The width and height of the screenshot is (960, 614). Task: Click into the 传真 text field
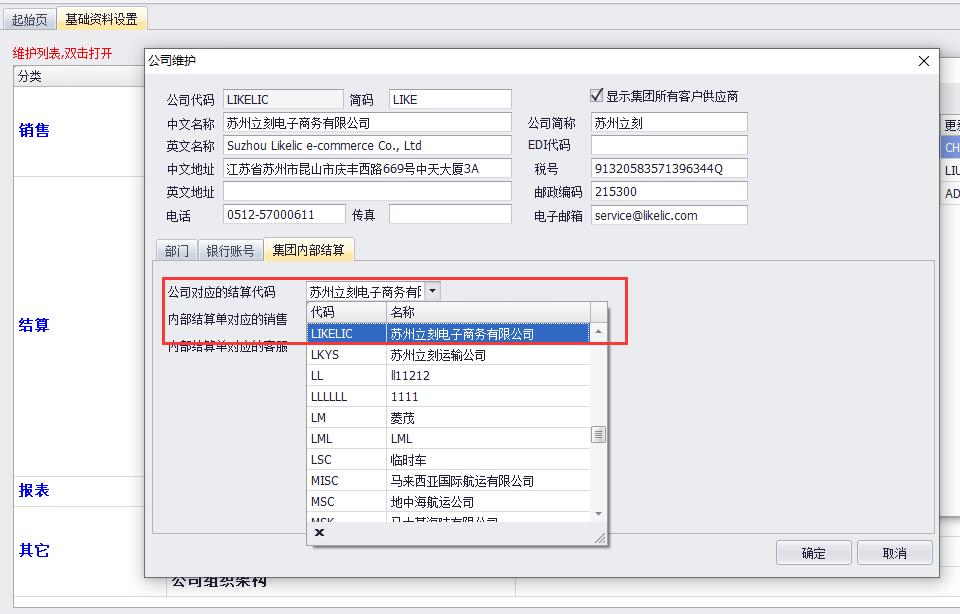pyautogui.click(x=449, y=215)
